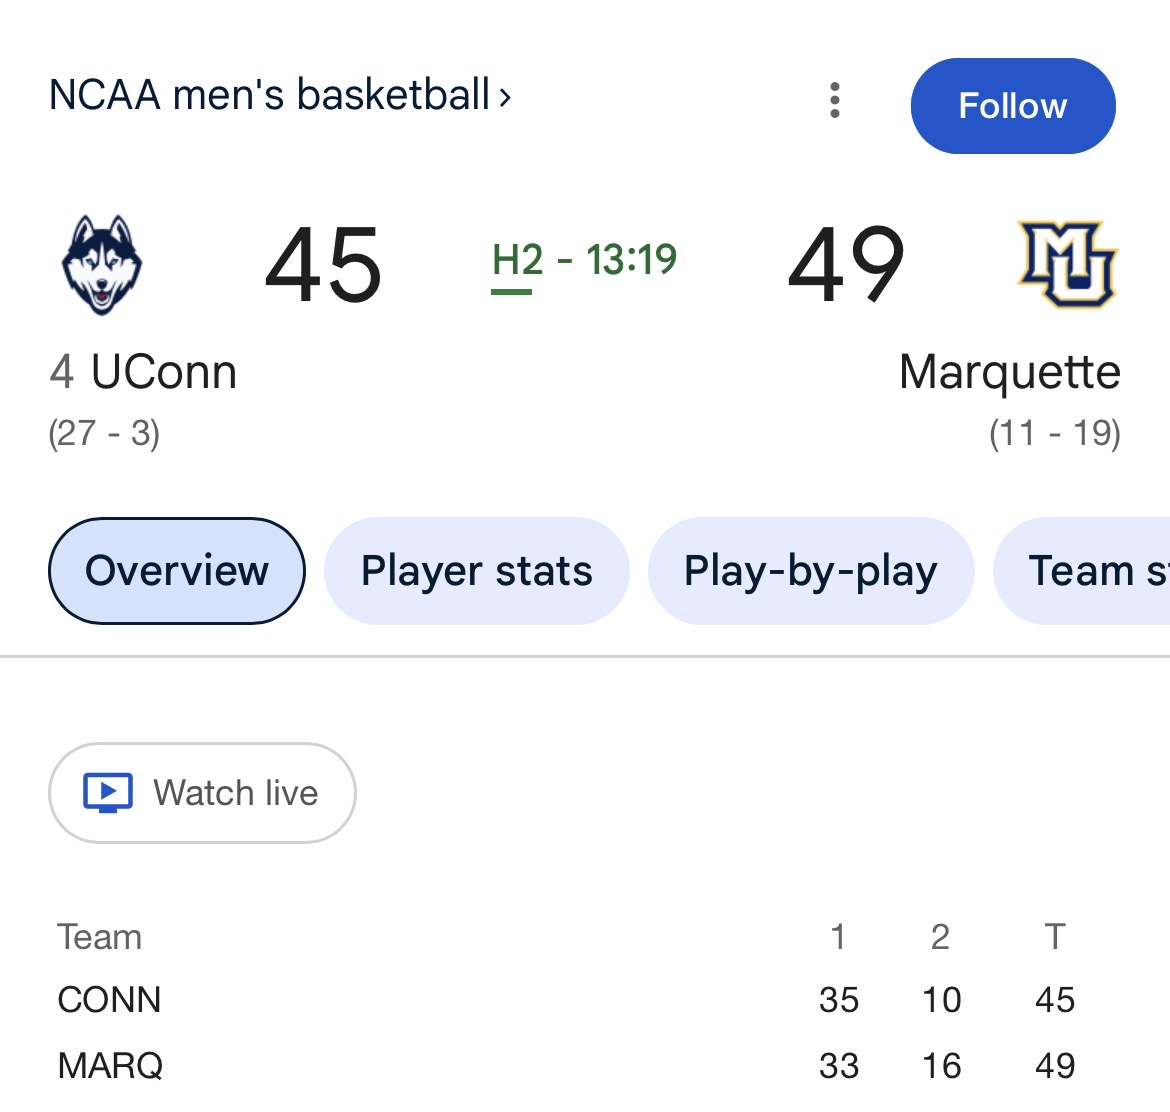Open the Marquette team name
This screenshot has width=1170, height=1112.
1009,372
